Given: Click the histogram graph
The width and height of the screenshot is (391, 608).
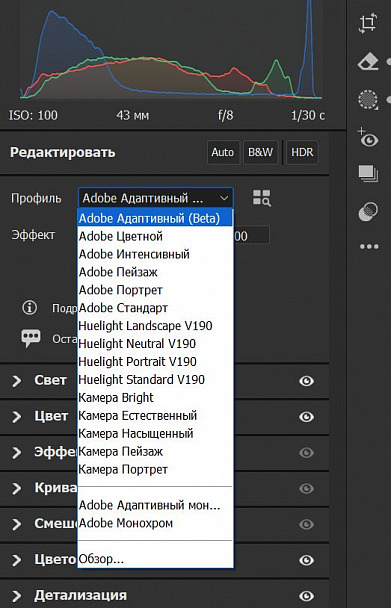Looking at the screenshot, I should (x=171, y=50).
